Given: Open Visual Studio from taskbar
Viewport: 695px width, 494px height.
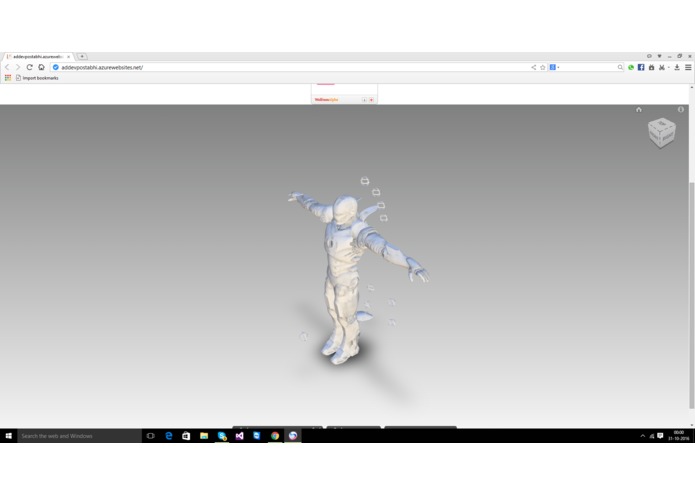Looking at the screenshot, I should tap(239, 436).
